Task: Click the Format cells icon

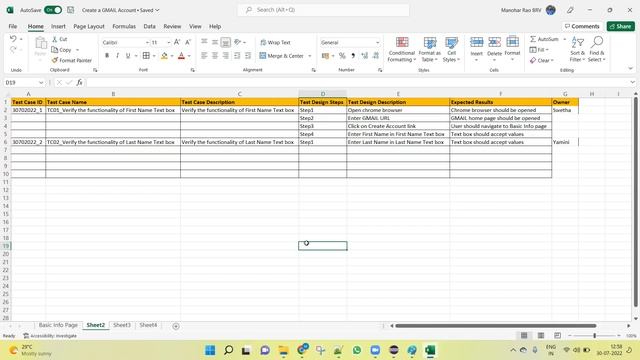Action: 512,42
